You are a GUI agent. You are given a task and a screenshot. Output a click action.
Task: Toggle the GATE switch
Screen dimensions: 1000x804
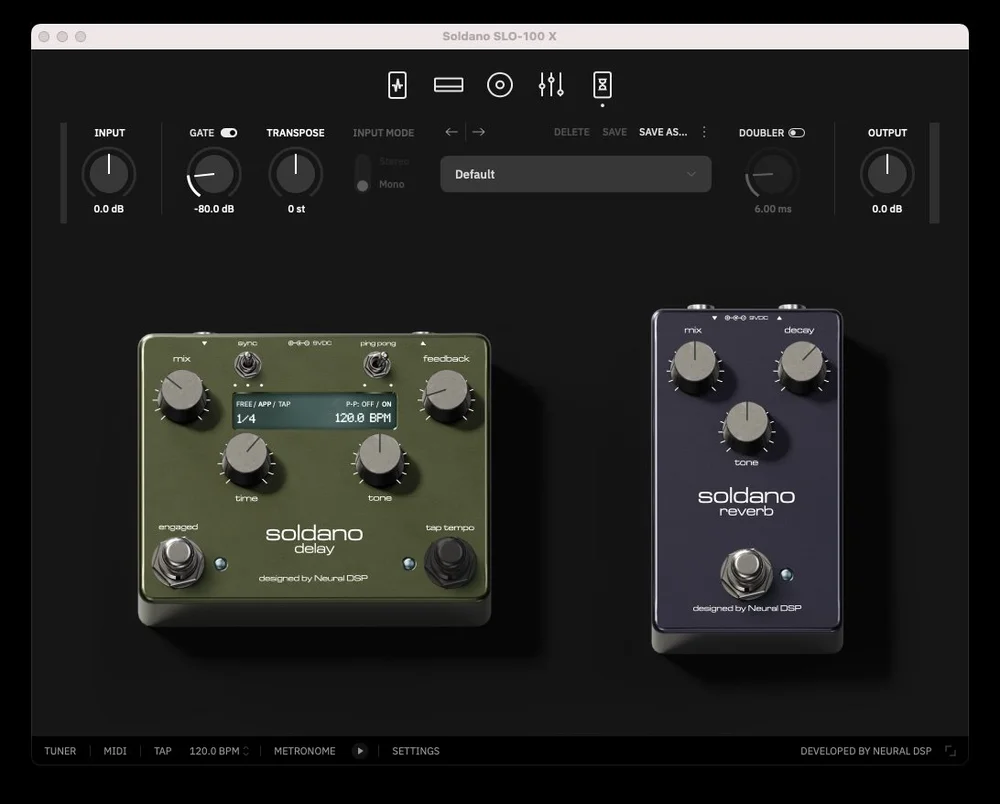coord(231,131)
